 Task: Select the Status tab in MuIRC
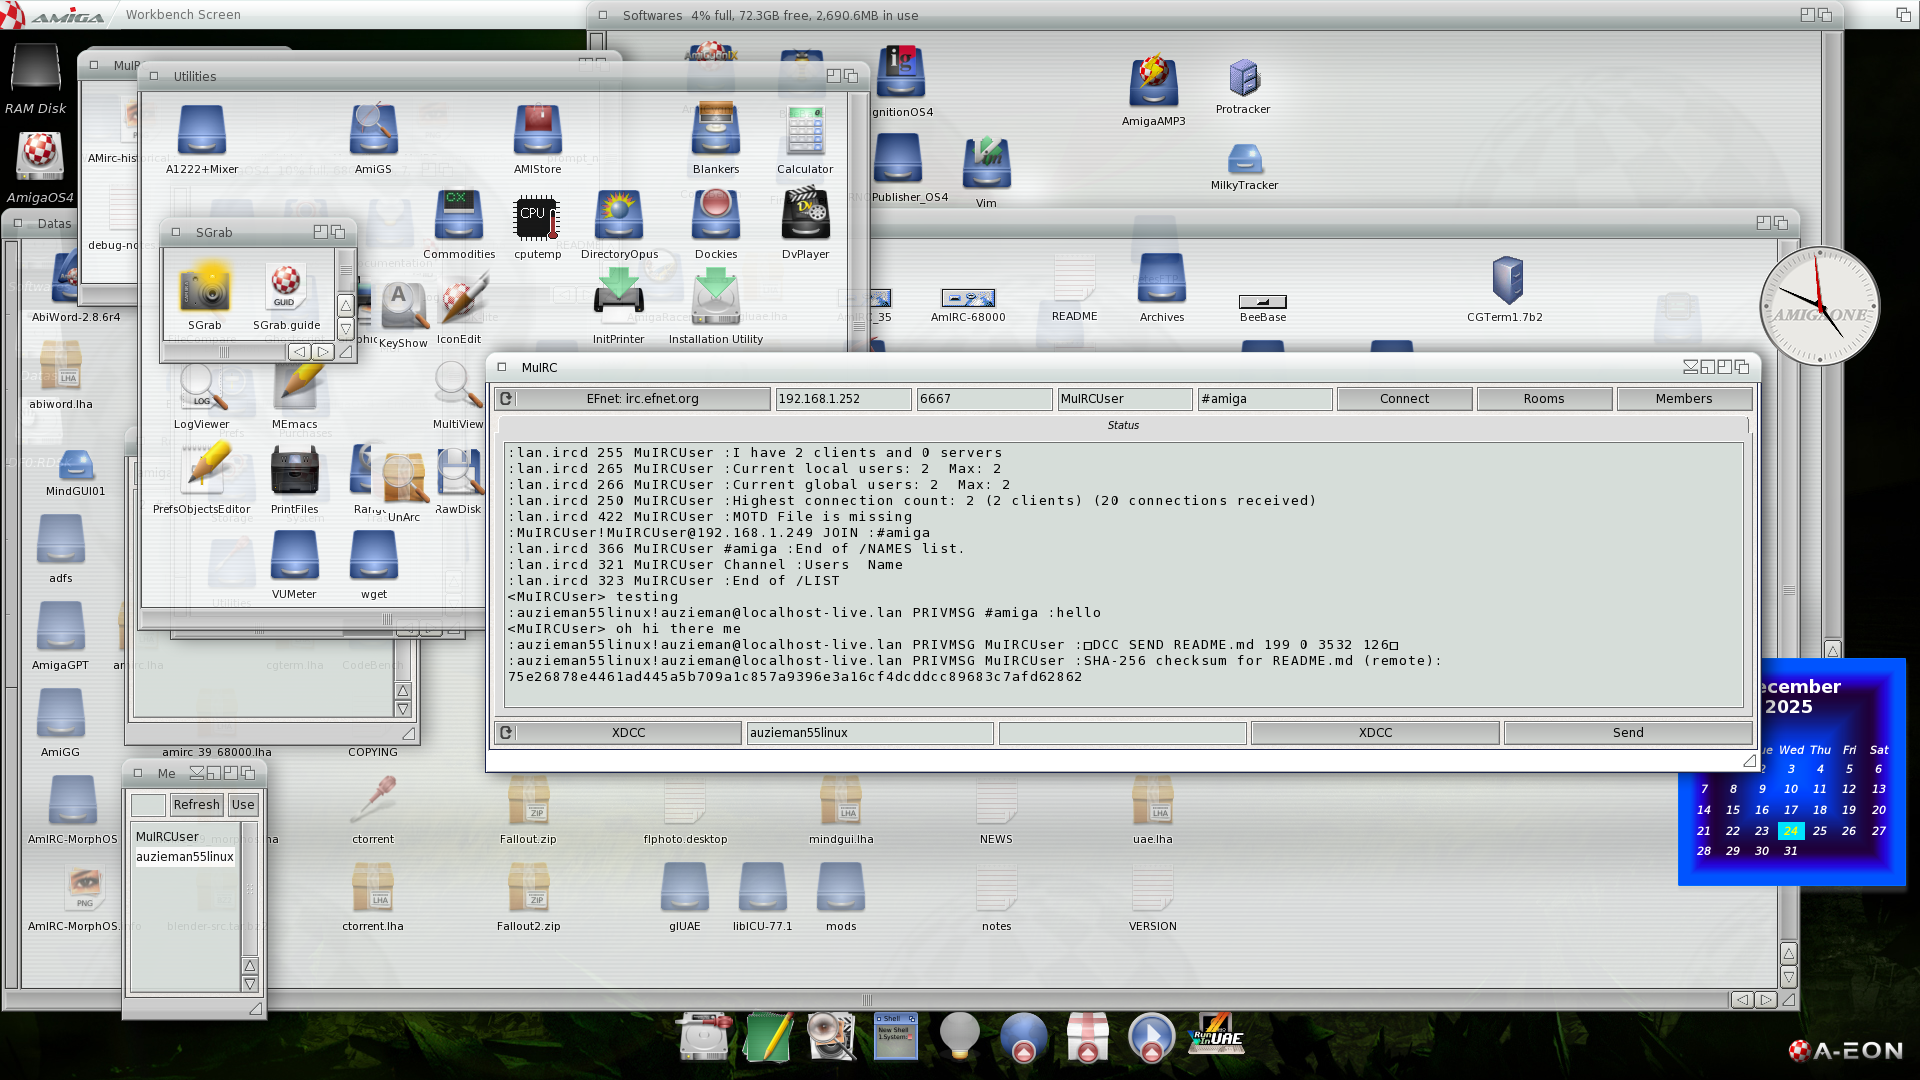point(1123,426)
